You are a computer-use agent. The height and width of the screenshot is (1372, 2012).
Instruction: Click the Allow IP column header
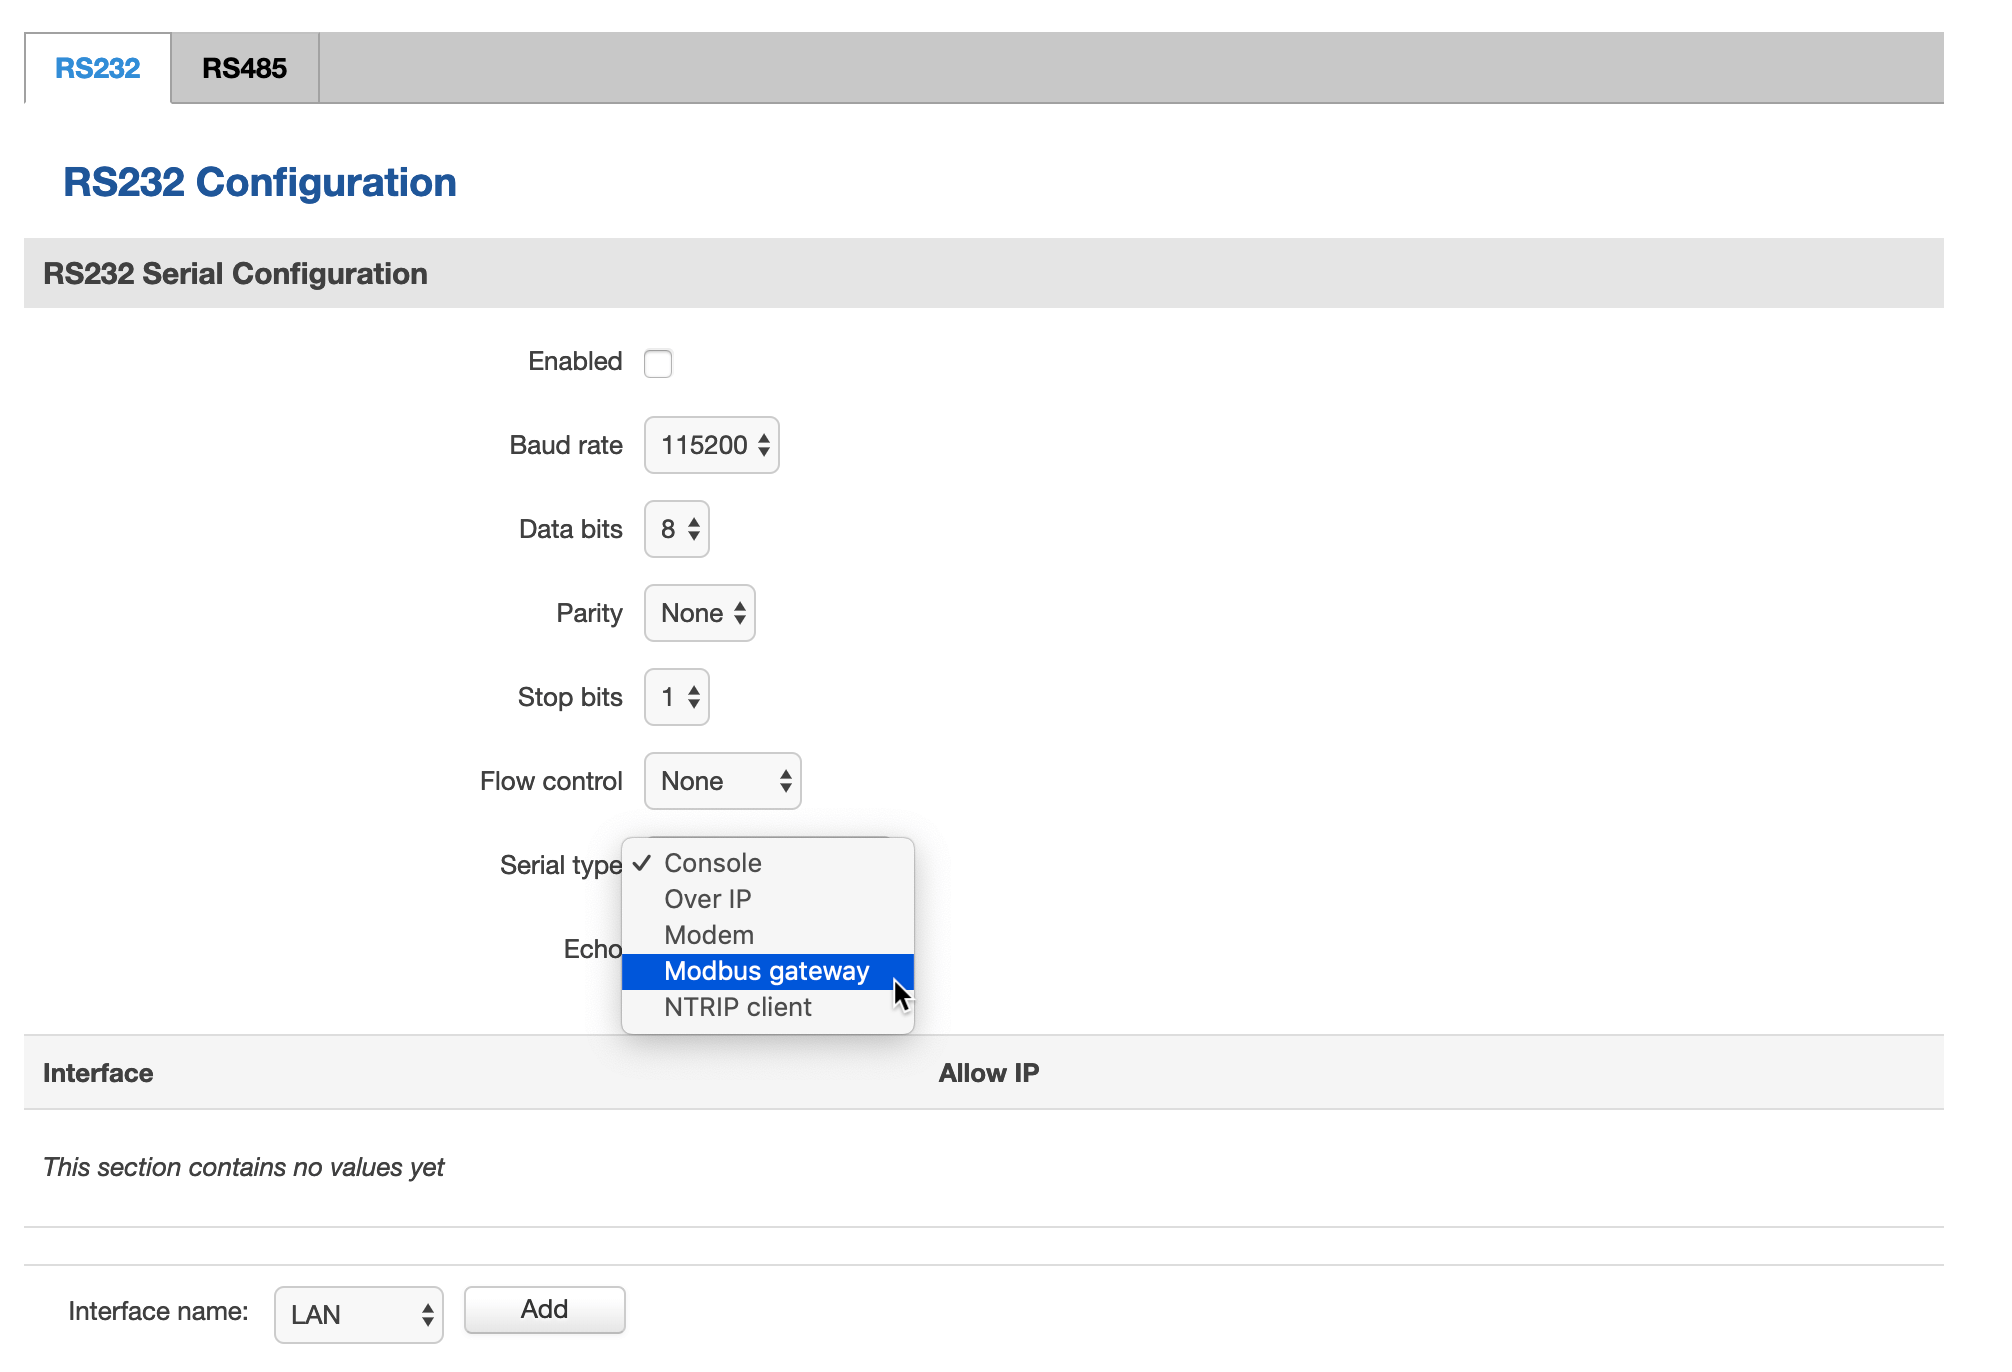[x=988, y=1073]
